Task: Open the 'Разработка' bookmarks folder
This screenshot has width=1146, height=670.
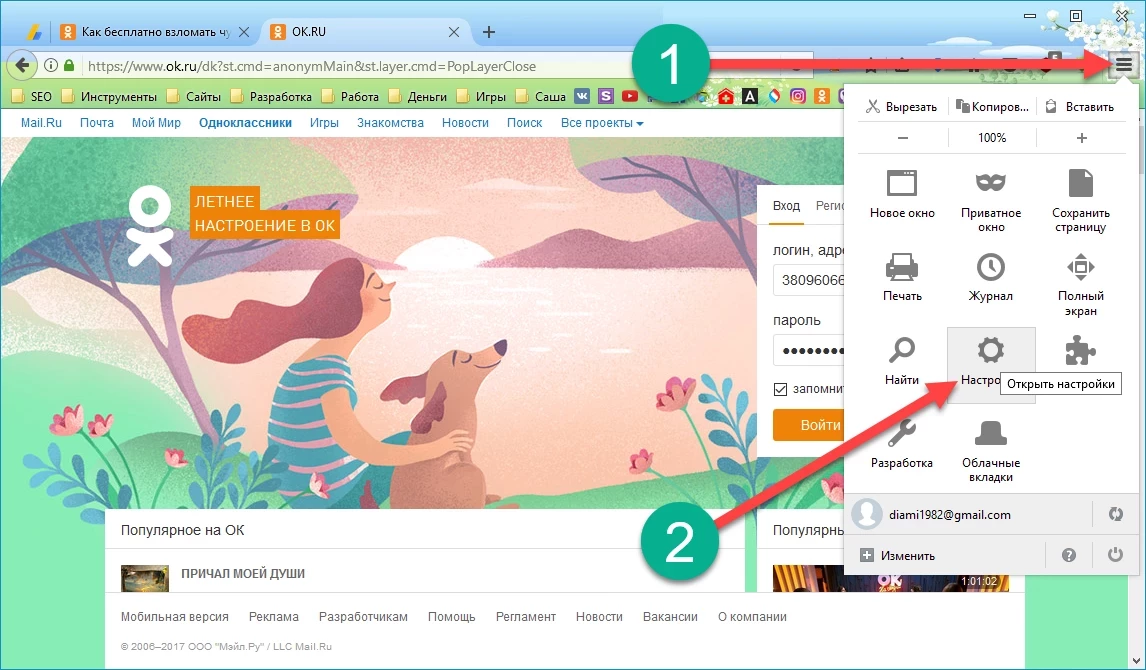Action: (270, 97)
